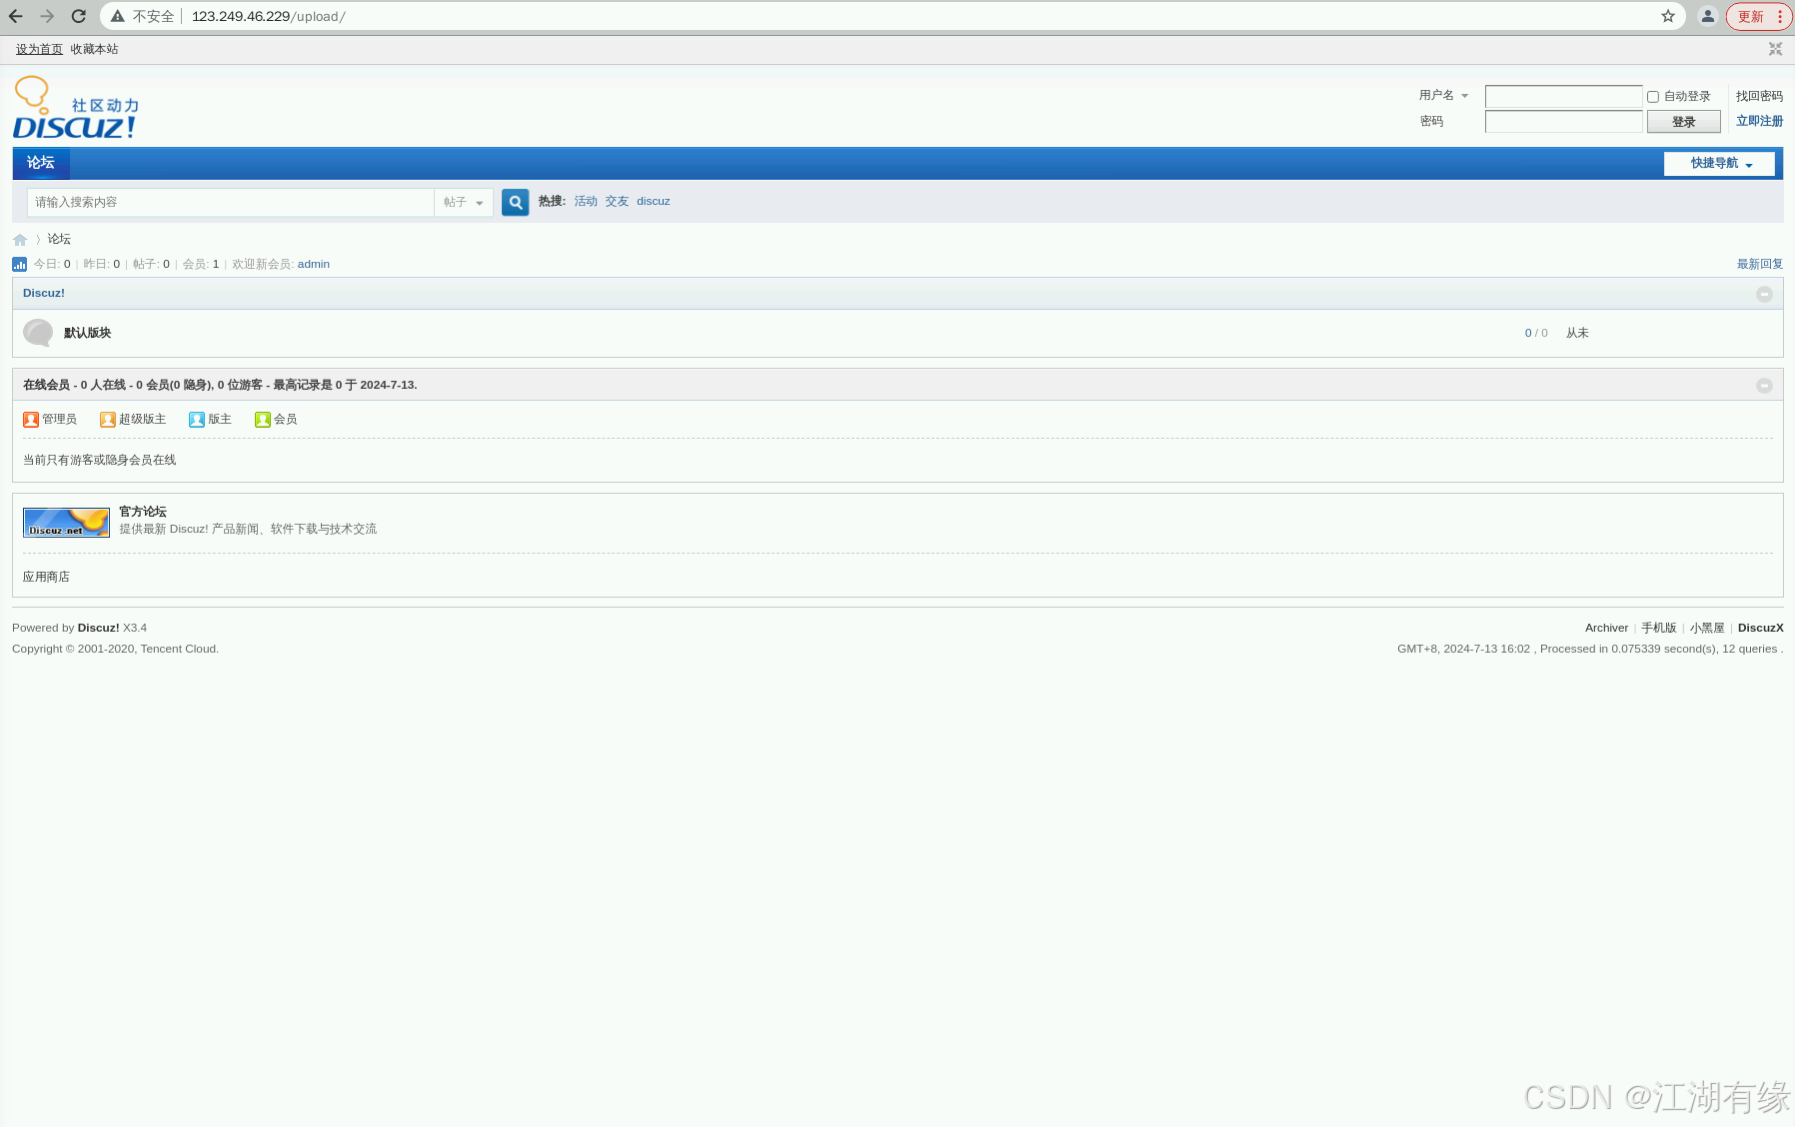Open the 帖子 search type dropdown
Image resolution: width=1795 pixels, height=1127 pixels.
464,202
